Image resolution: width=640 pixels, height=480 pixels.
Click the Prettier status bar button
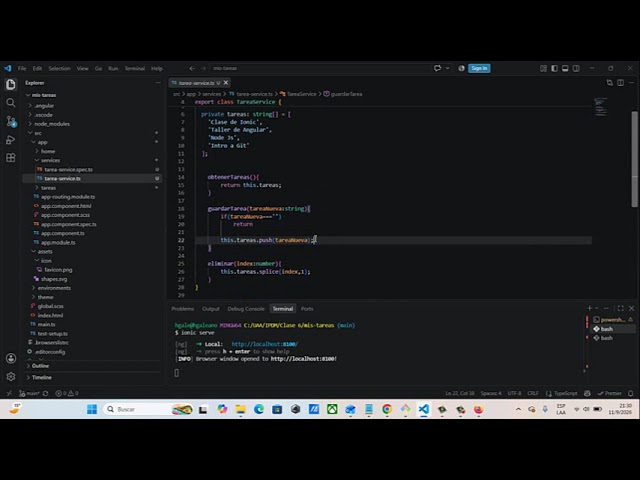609,393
